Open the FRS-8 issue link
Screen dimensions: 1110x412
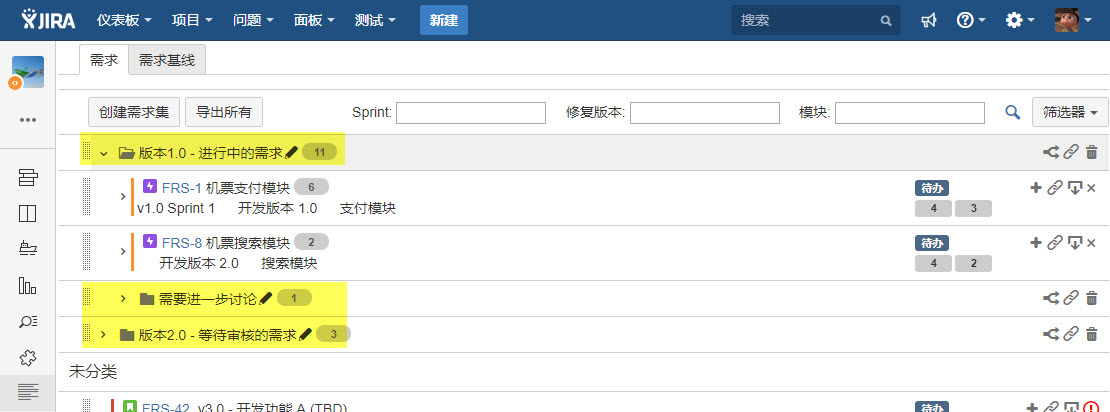click(182, 242)
